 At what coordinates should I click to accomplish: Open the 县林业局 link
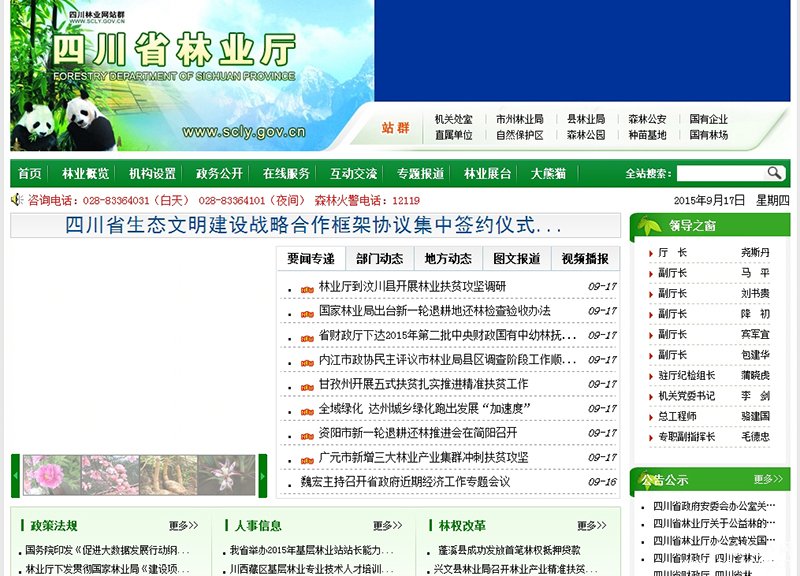point(586,119)
